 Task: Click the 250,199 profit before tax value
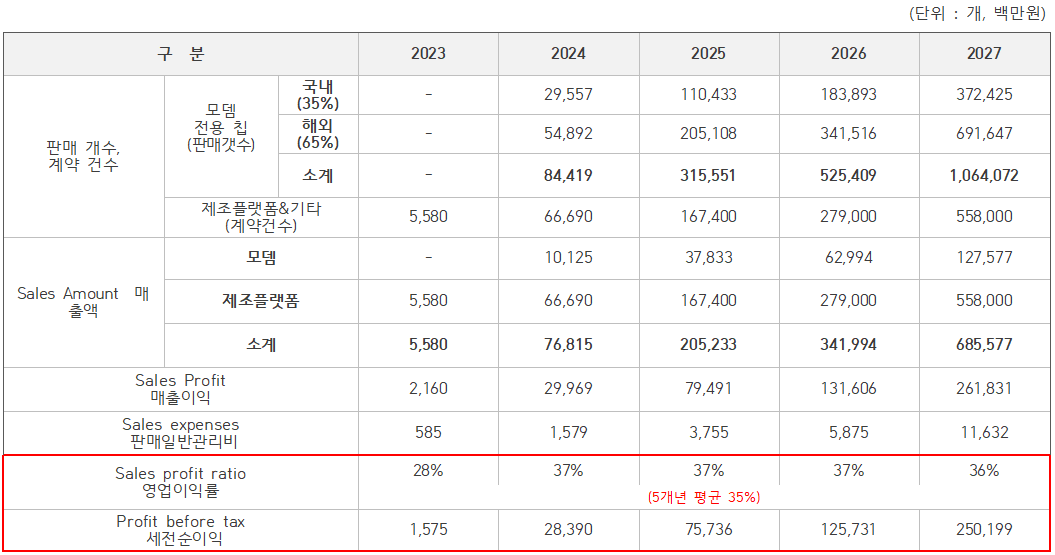click(984, 530)
